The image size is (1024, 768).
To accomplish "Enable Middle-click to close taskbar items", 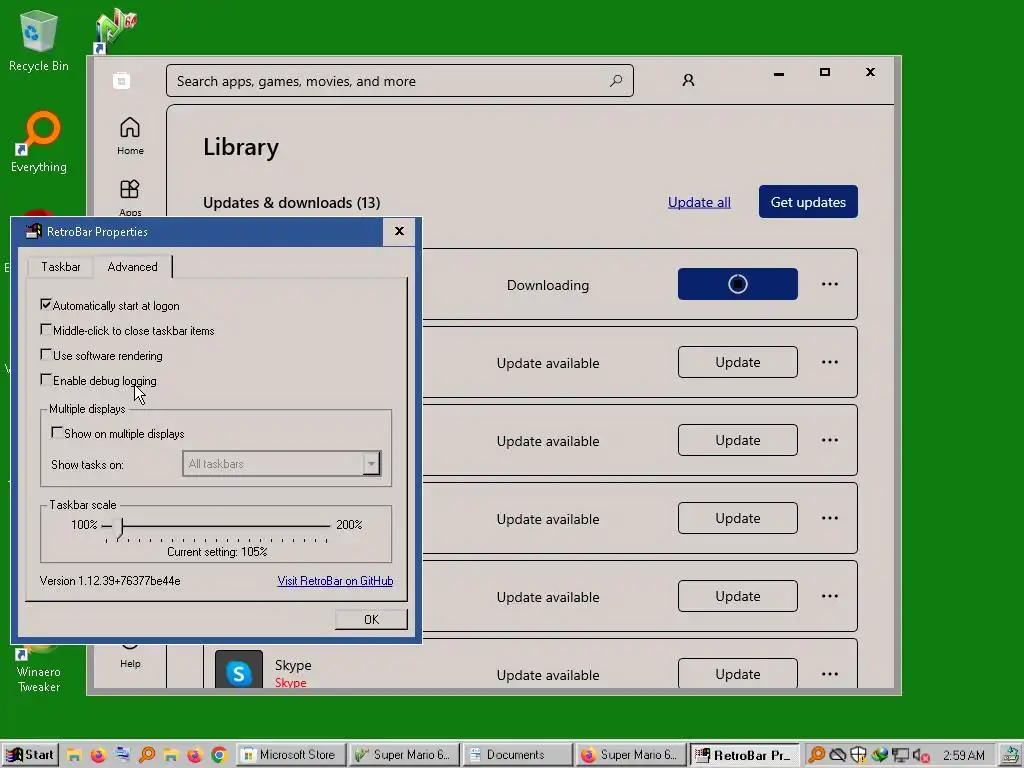I will tap(46, 330).
